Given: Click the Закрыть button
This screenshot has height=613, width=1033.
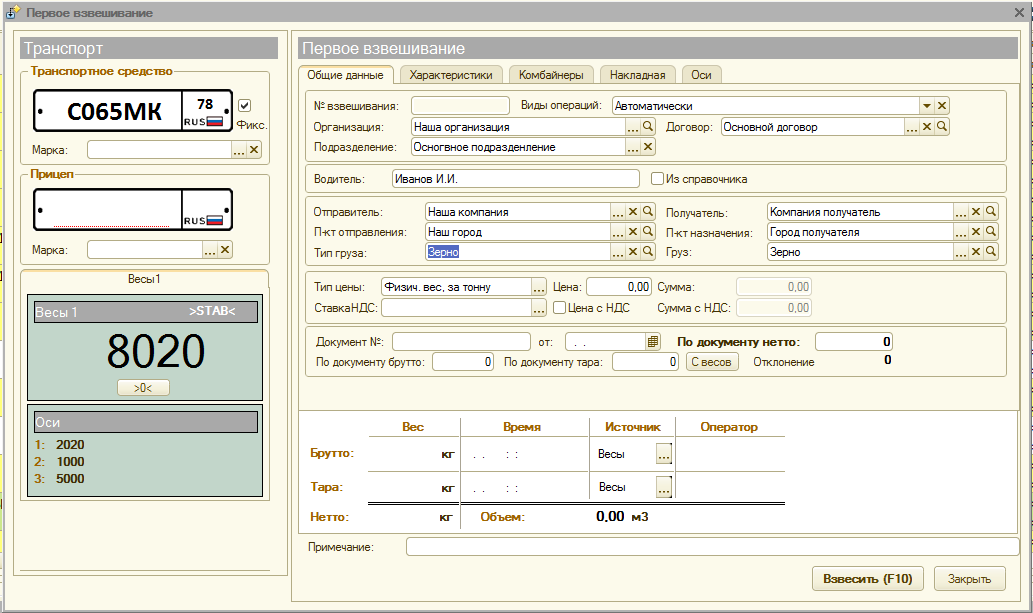Looking at the screenshot, I should tap(969, 579).
